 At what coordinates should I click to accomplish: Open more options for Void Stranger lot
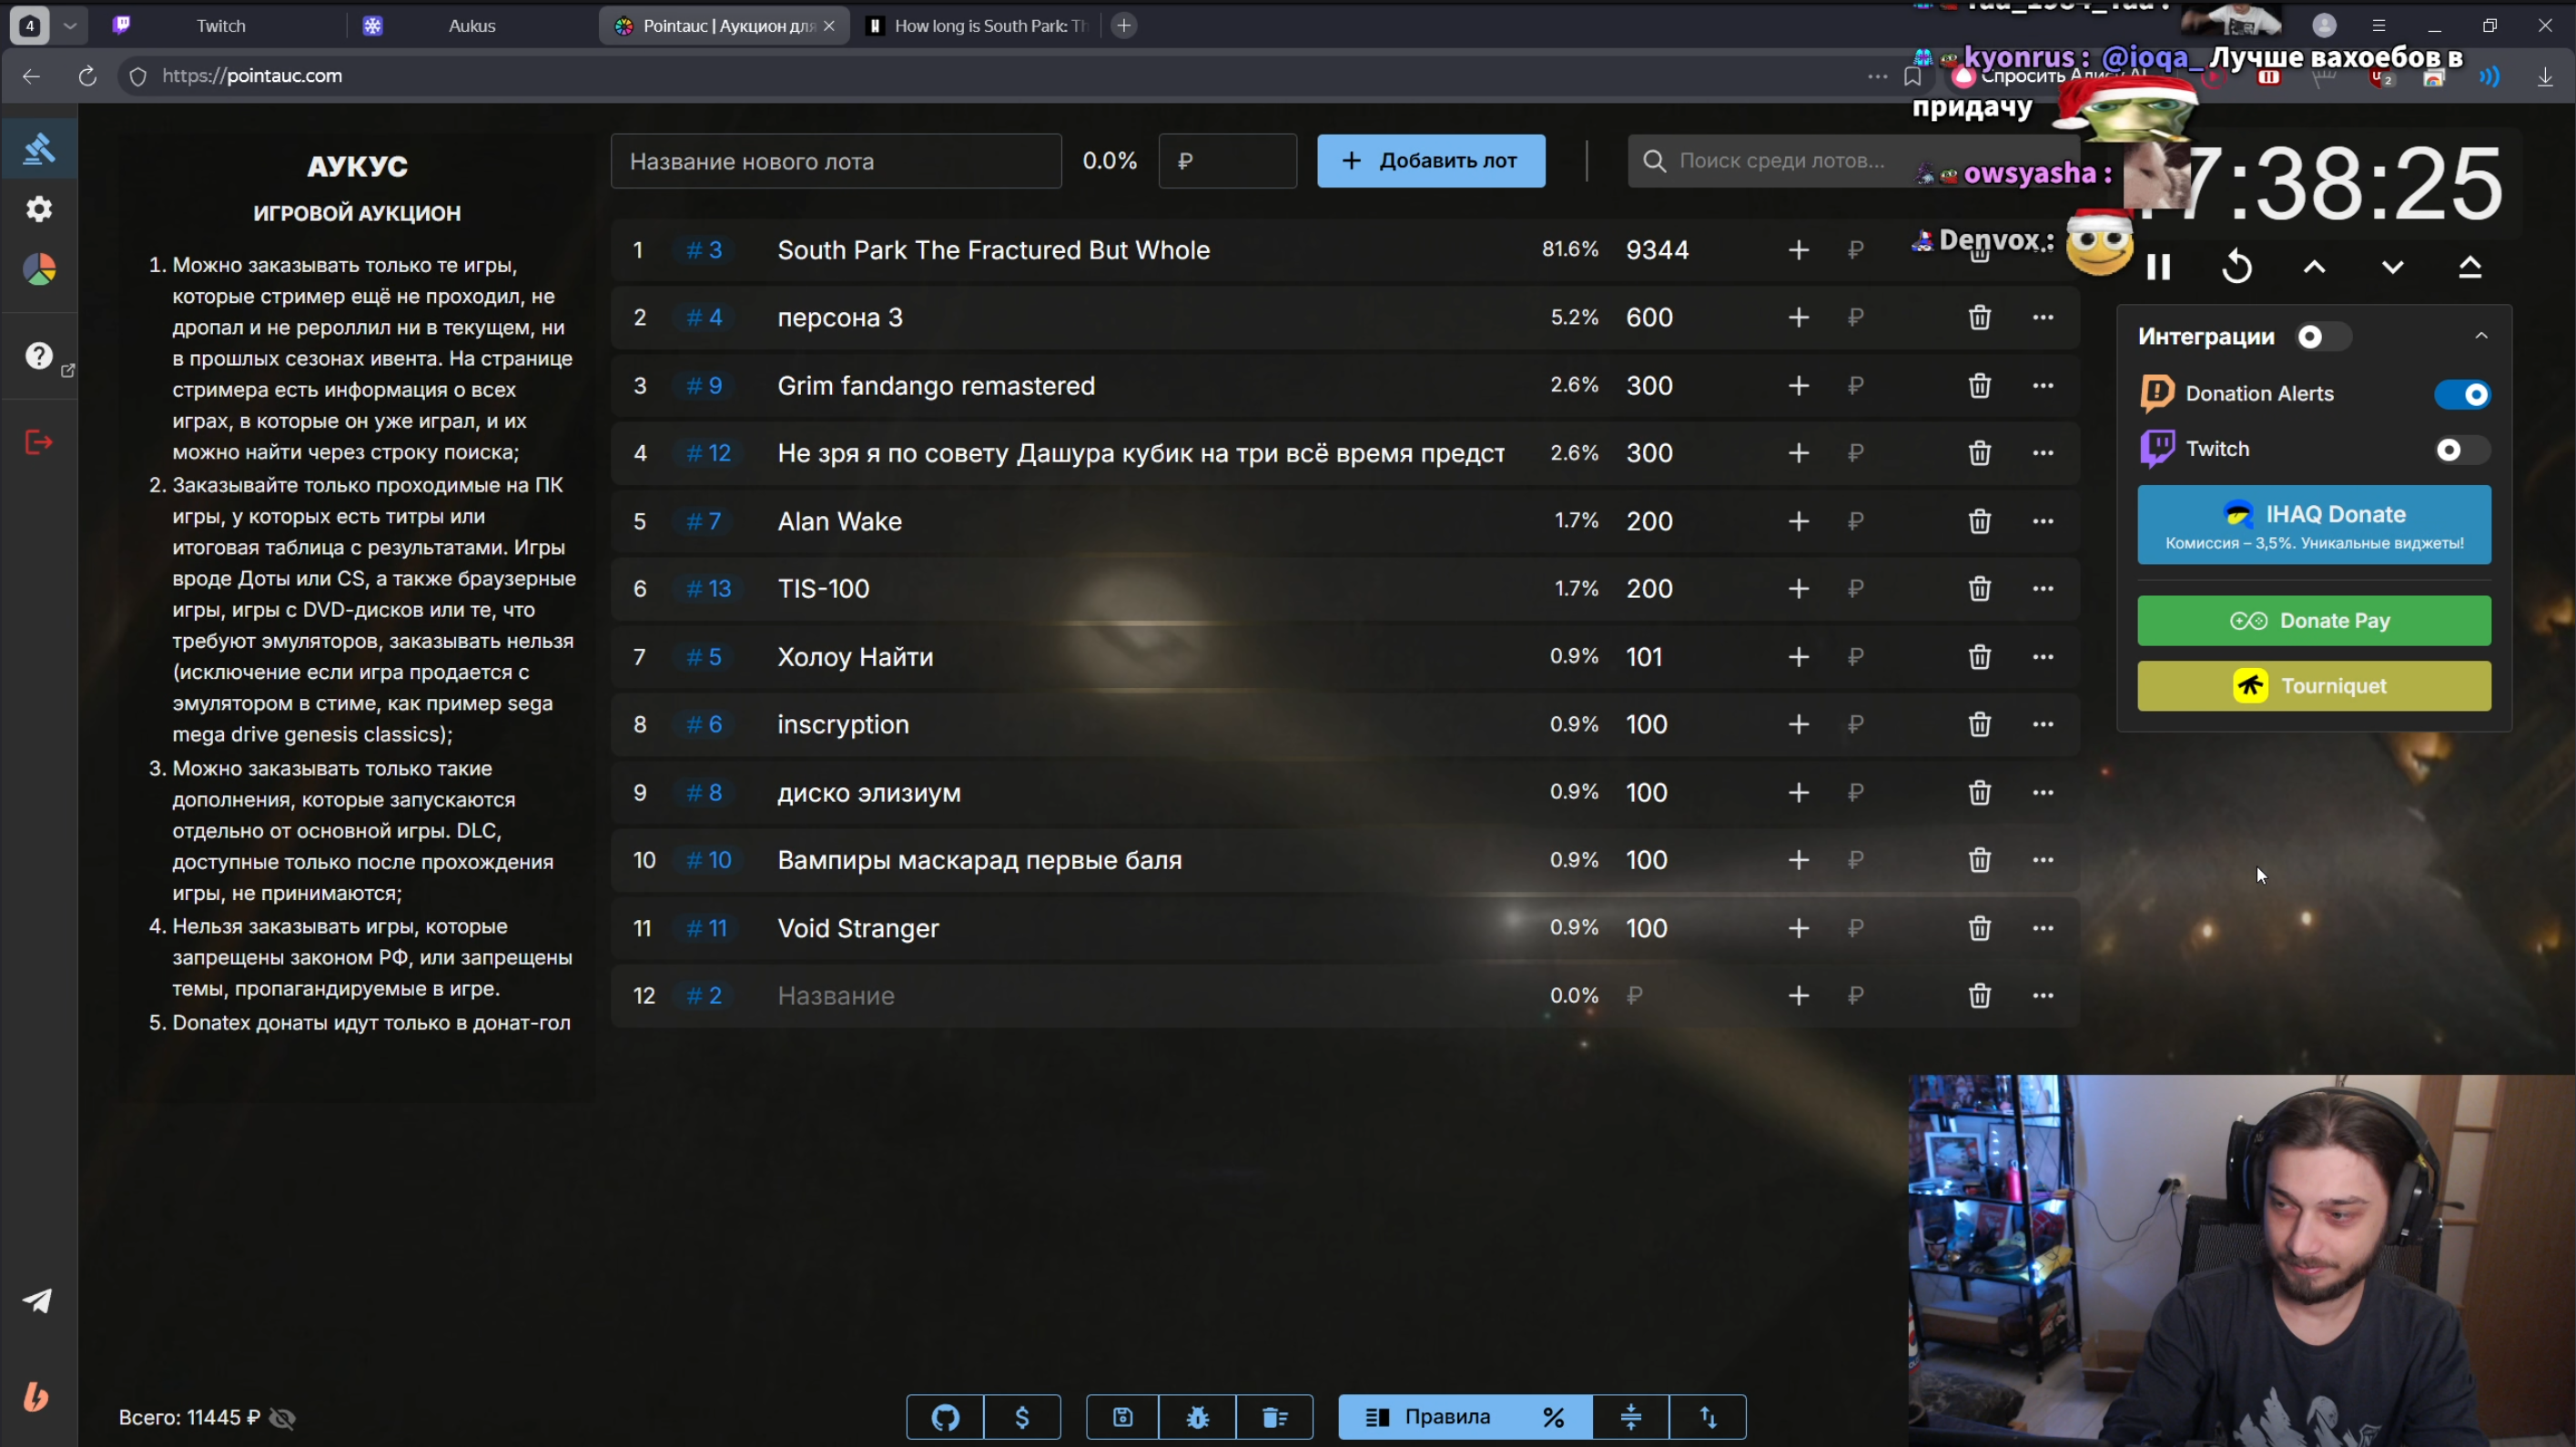tap(2043, 928)
